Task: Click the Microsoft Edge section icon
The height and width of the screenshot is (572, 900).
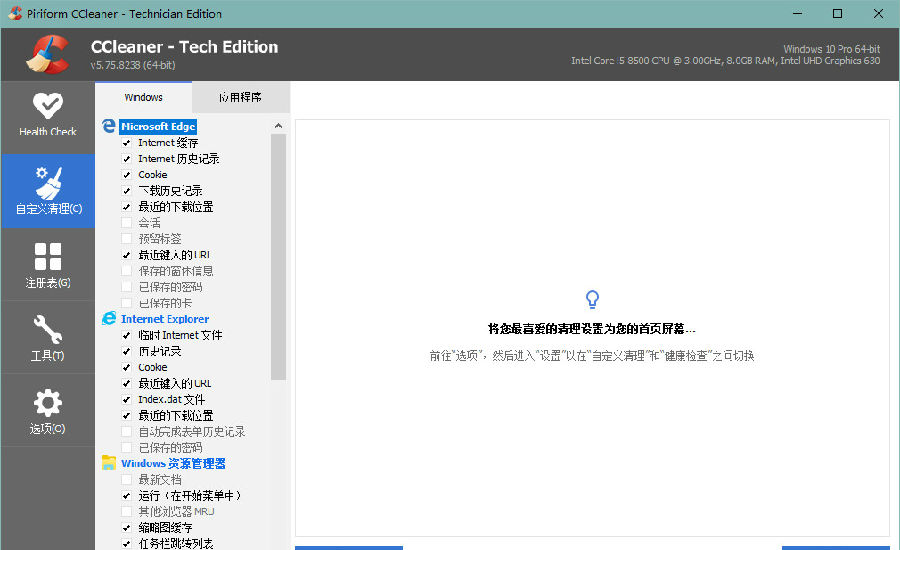Action: click(x=108, y=126)
